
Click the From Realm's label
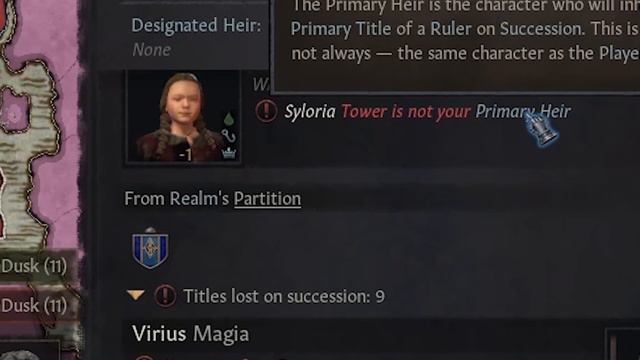pyautogui.click(x=177, y=199)
